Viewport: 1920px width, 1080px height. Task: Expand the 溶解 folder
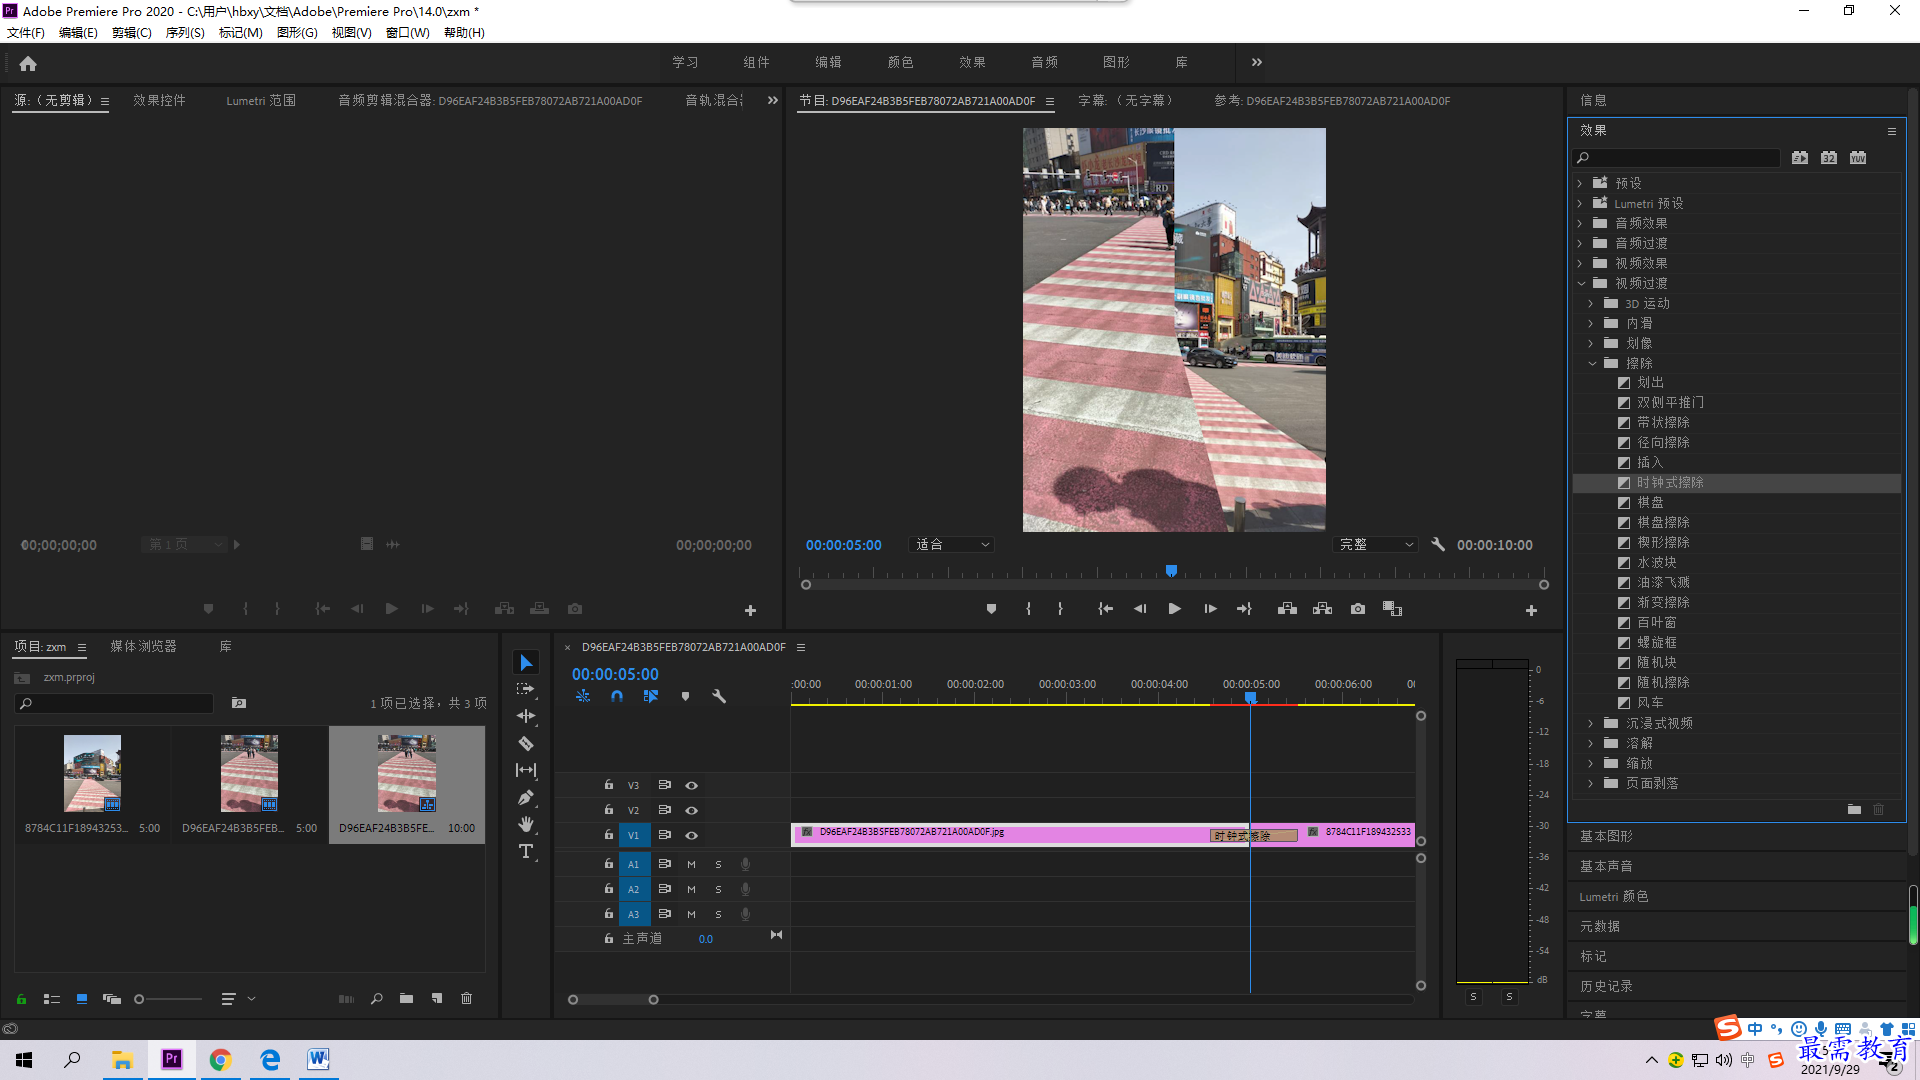click(x=1591, y=743)
